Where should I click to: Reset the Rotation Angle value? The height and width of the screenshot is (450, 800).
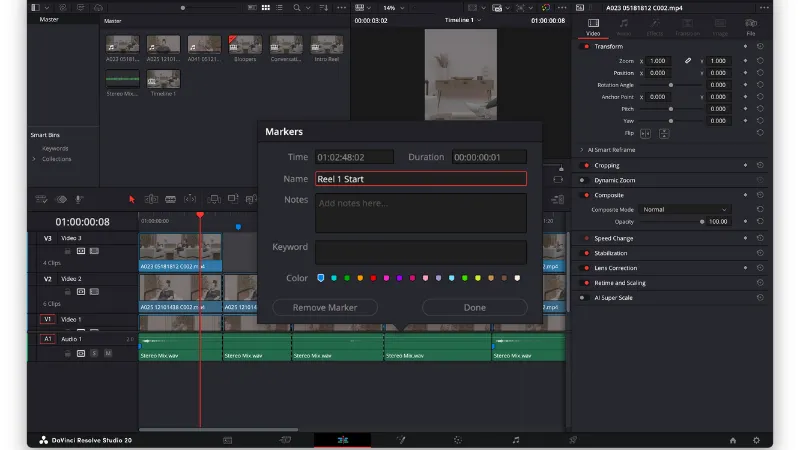pyautogui.click(x=760, y=85)
